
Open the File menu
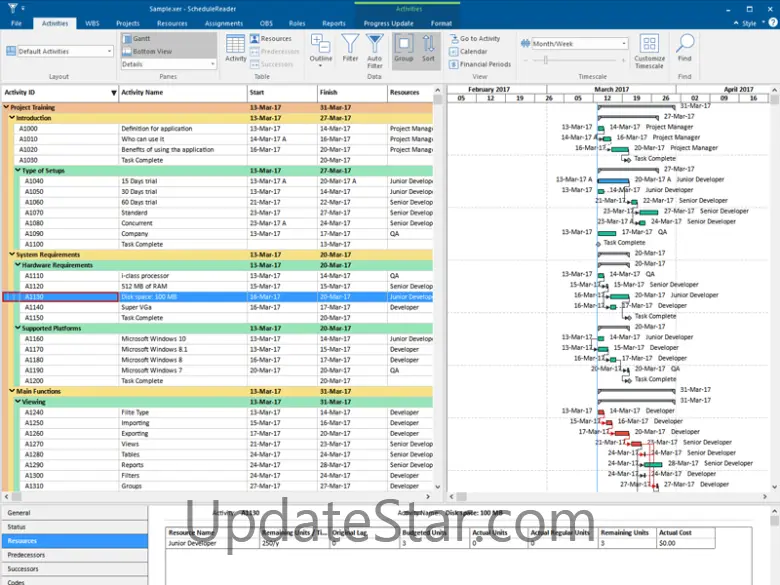16,23
